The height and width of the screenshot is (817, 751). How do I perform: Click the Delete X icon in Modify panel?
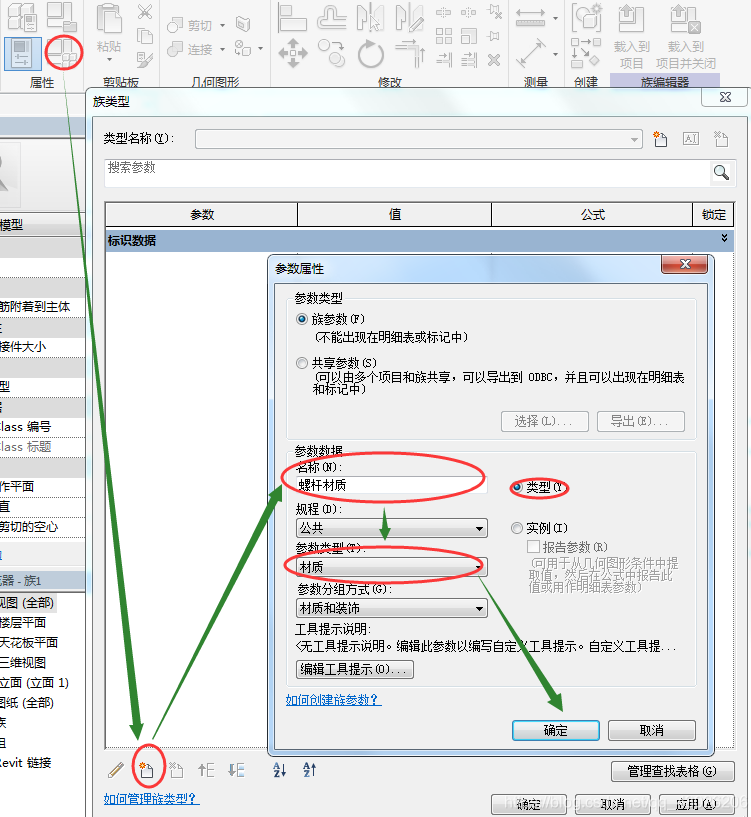(x=494, y=60)
